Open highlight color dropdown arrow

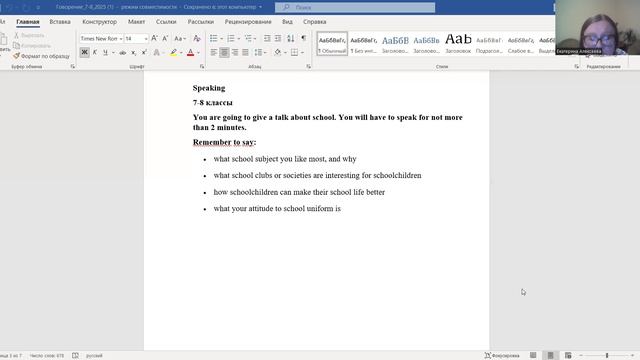point(181,53)
